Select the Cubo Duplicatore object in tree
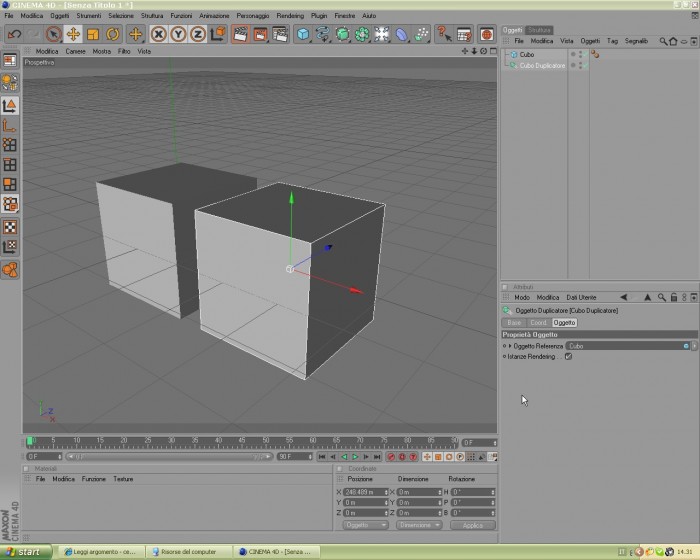Viewport: 700px width, 560px height. [542, 66]
